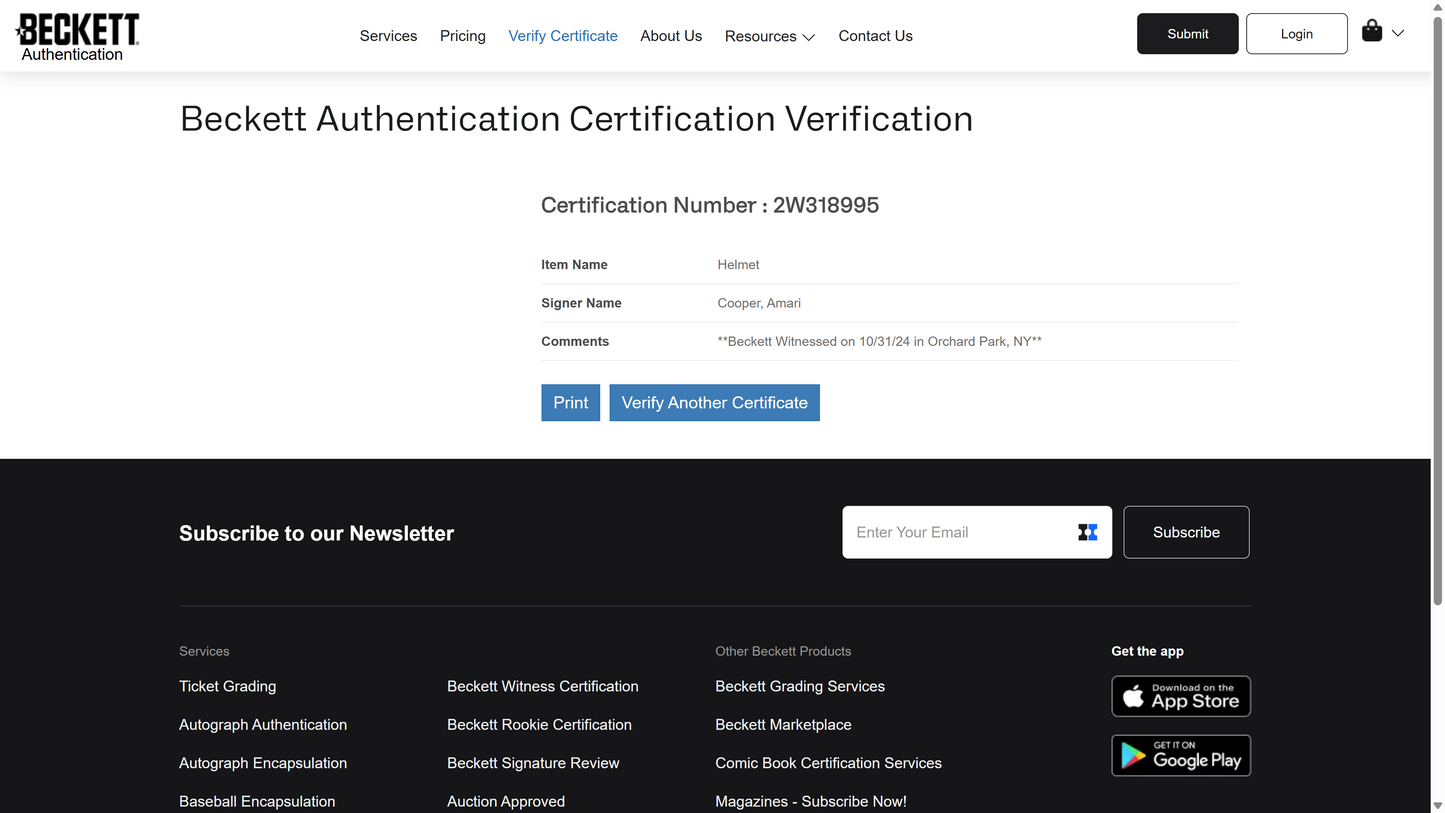The image size is (1445, 813).
Task: Click the Beckett Witnessed comment text
Action: click(880, 341)
